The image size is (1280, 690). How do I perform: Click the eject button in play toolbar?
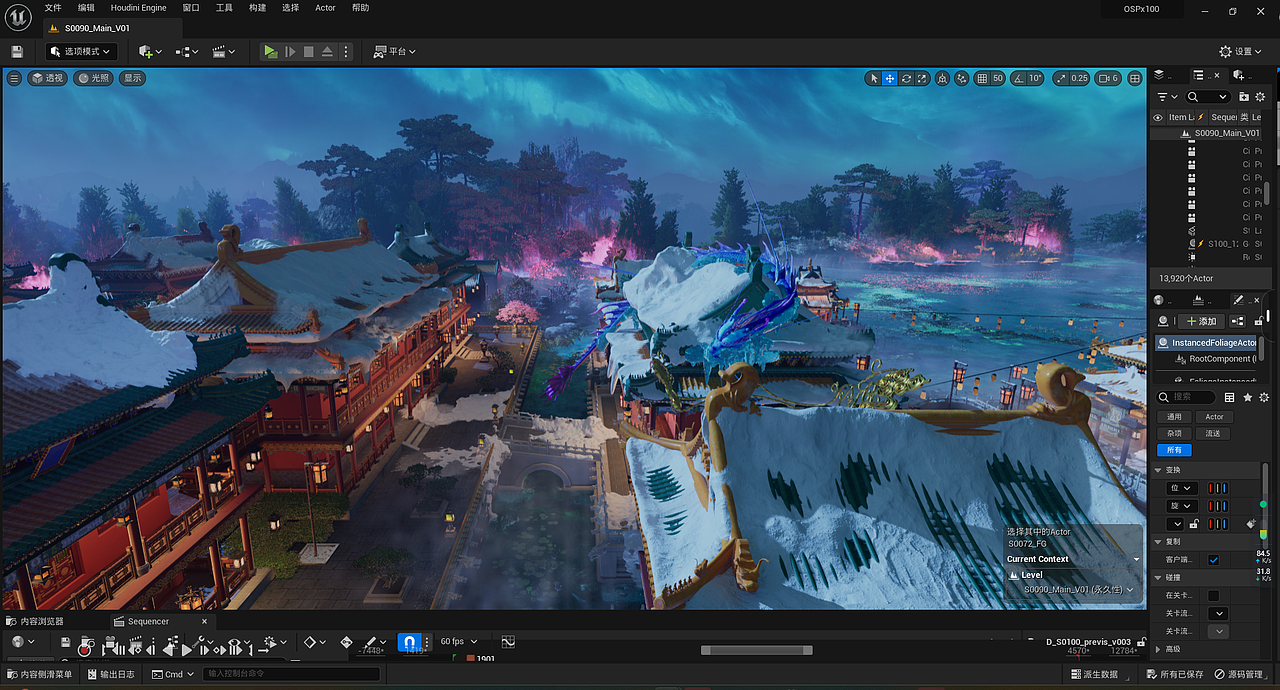coord(327,51)
